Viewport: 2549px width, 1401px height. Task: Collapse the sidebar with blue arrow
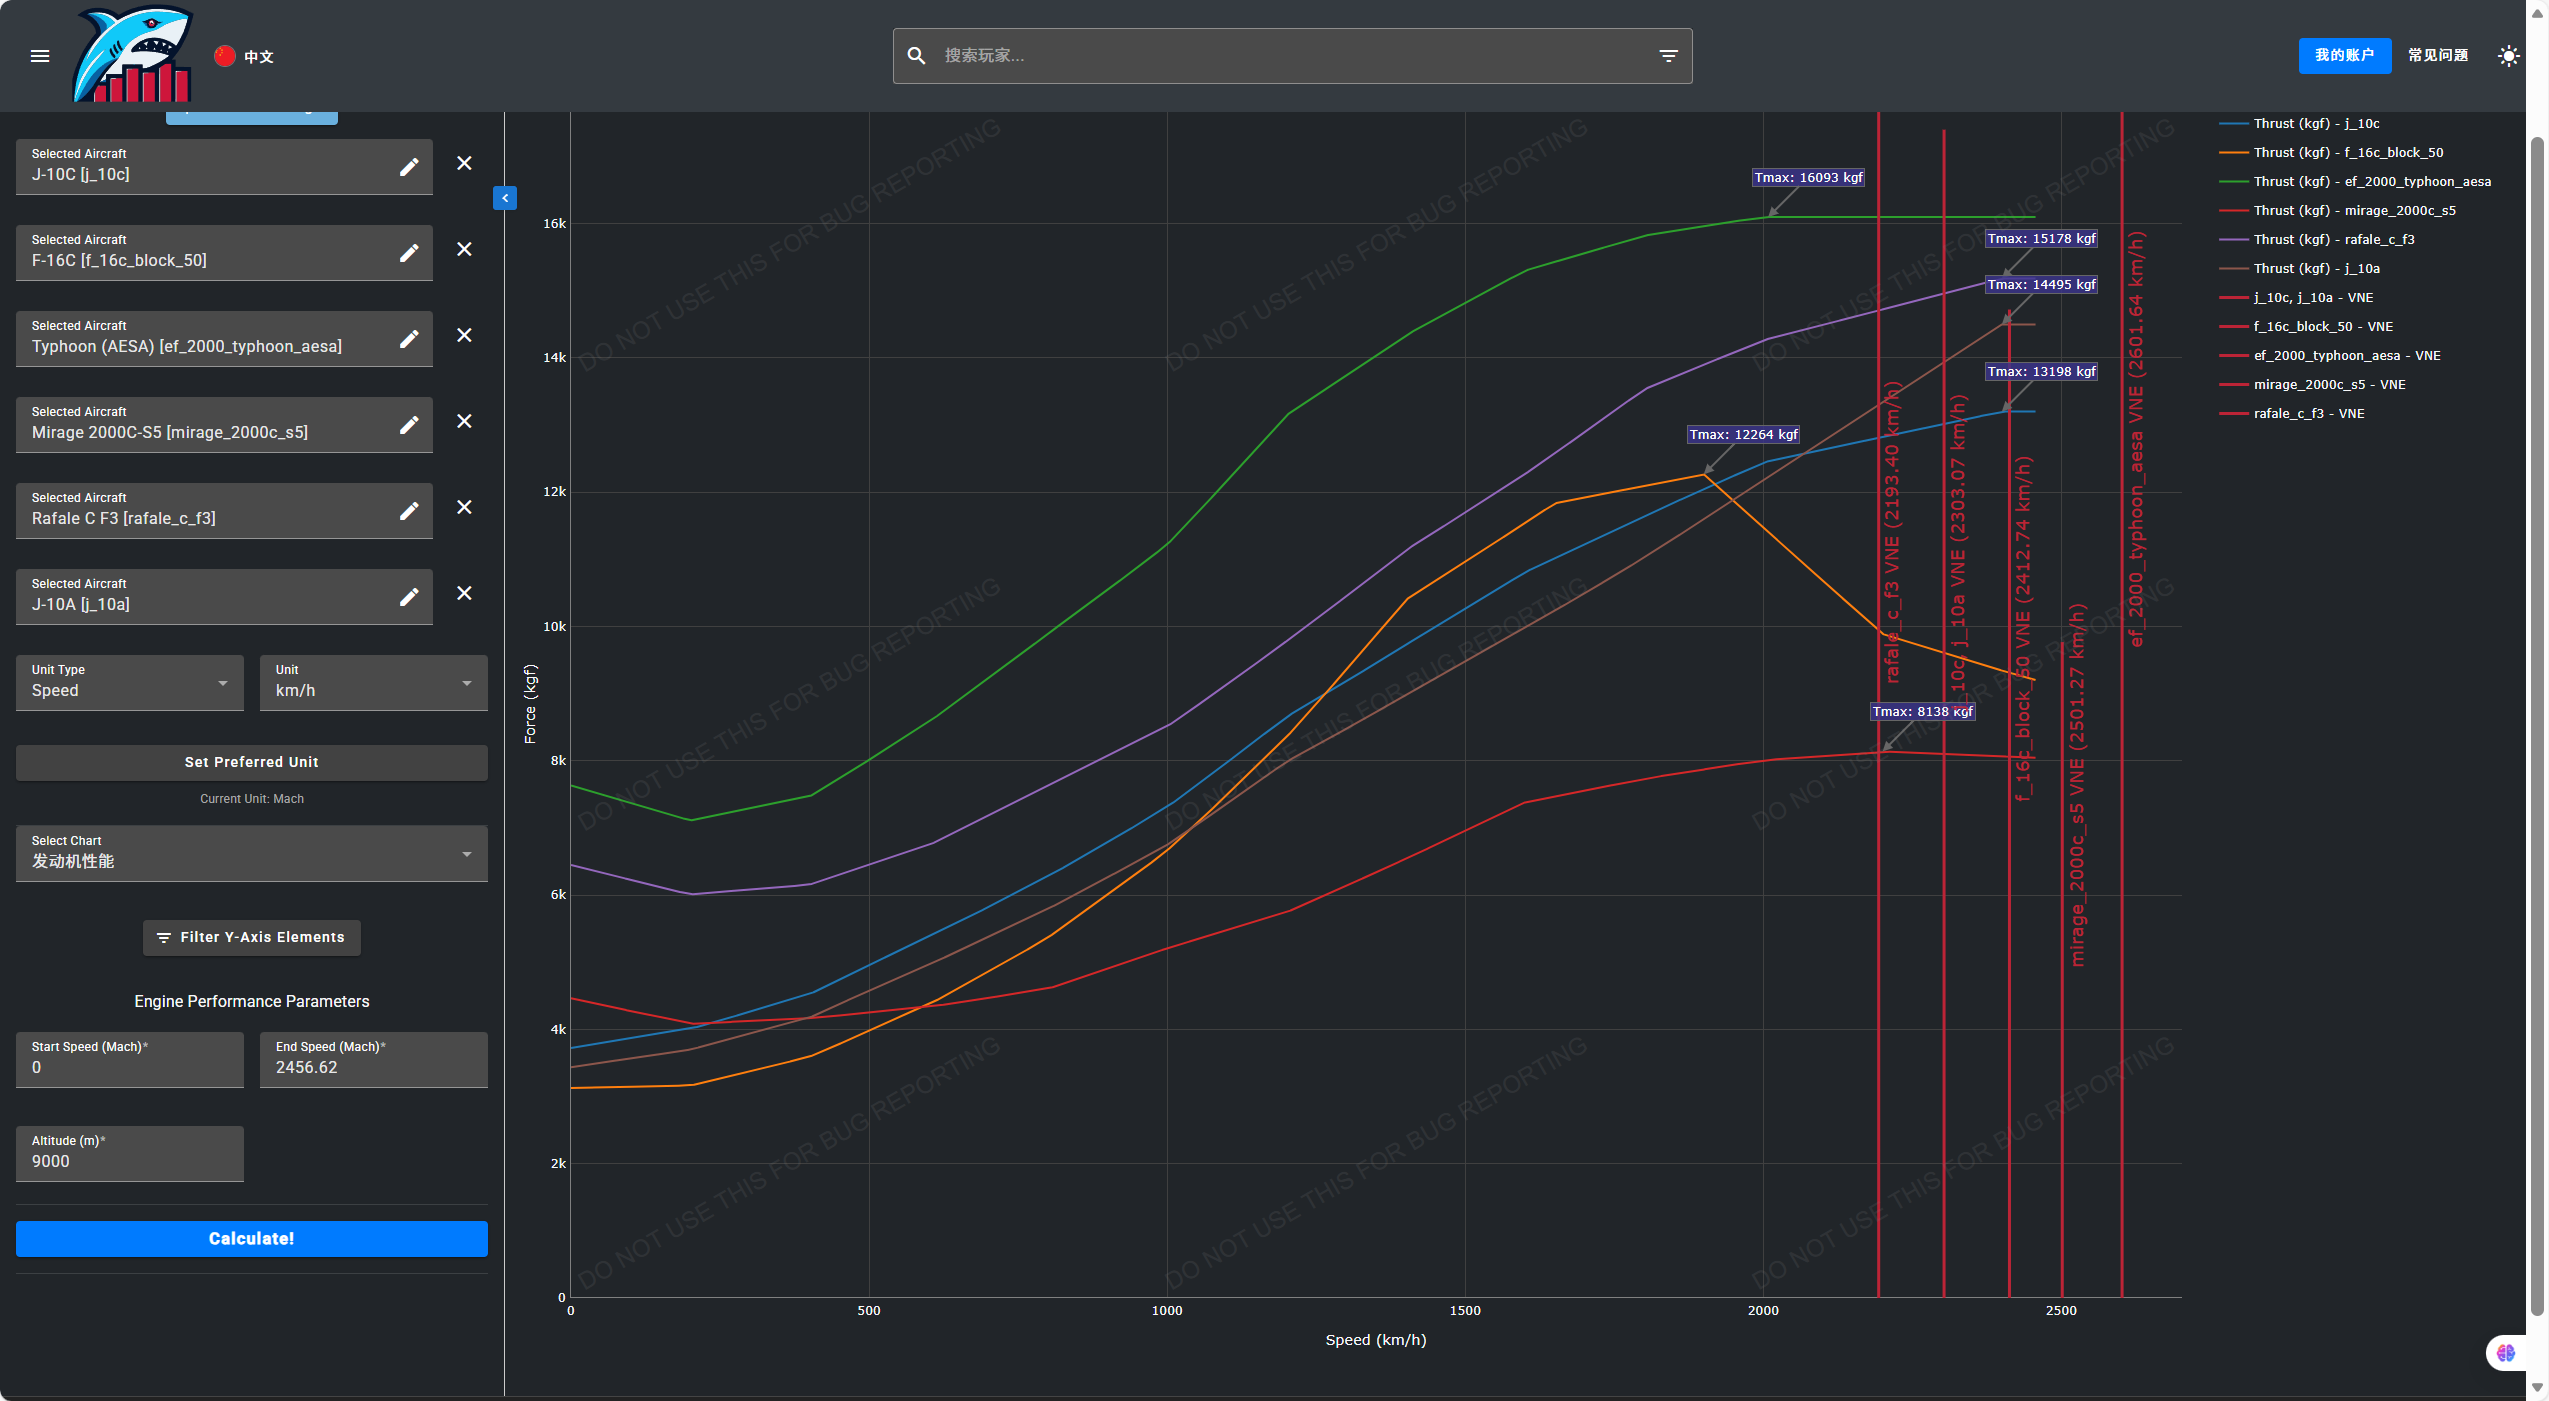[x=505, y=198]
